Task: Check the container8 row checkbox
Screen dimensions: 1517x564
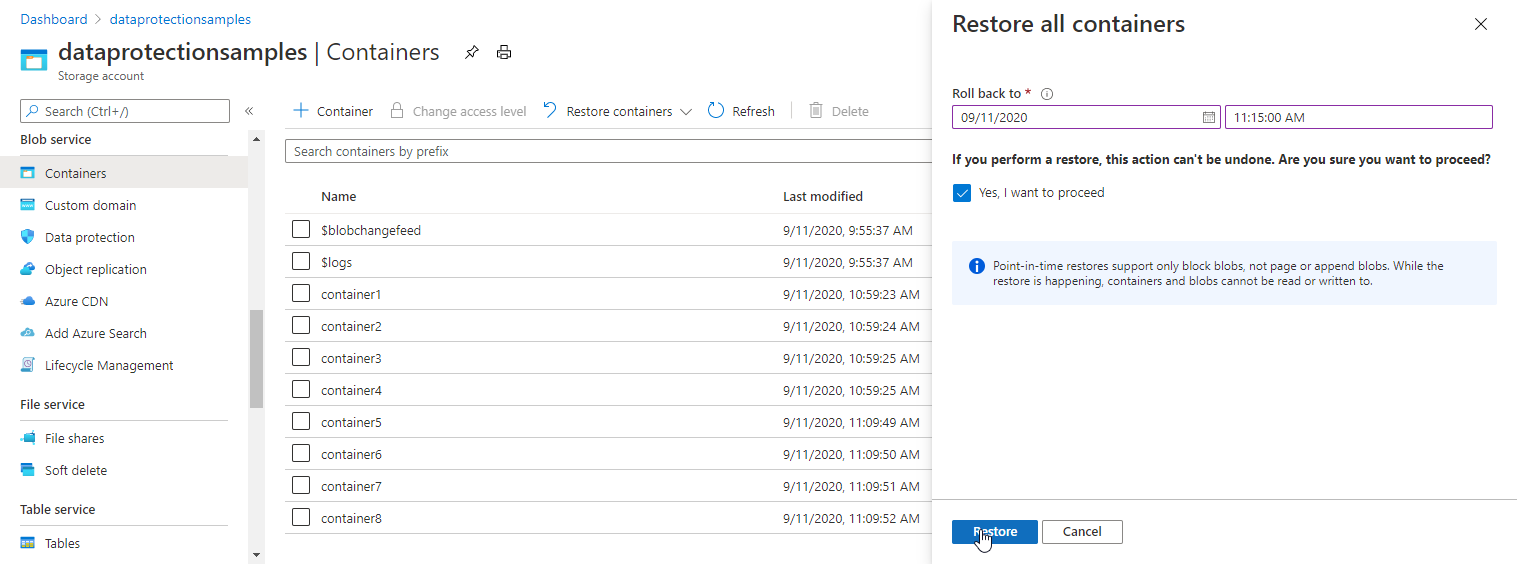Action: pos(301,518)
